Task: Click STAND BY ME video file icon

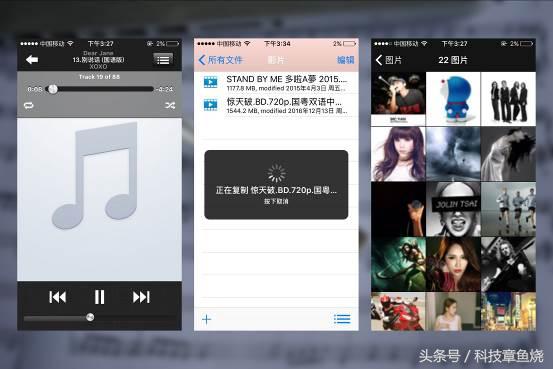Action: (211, 82)
